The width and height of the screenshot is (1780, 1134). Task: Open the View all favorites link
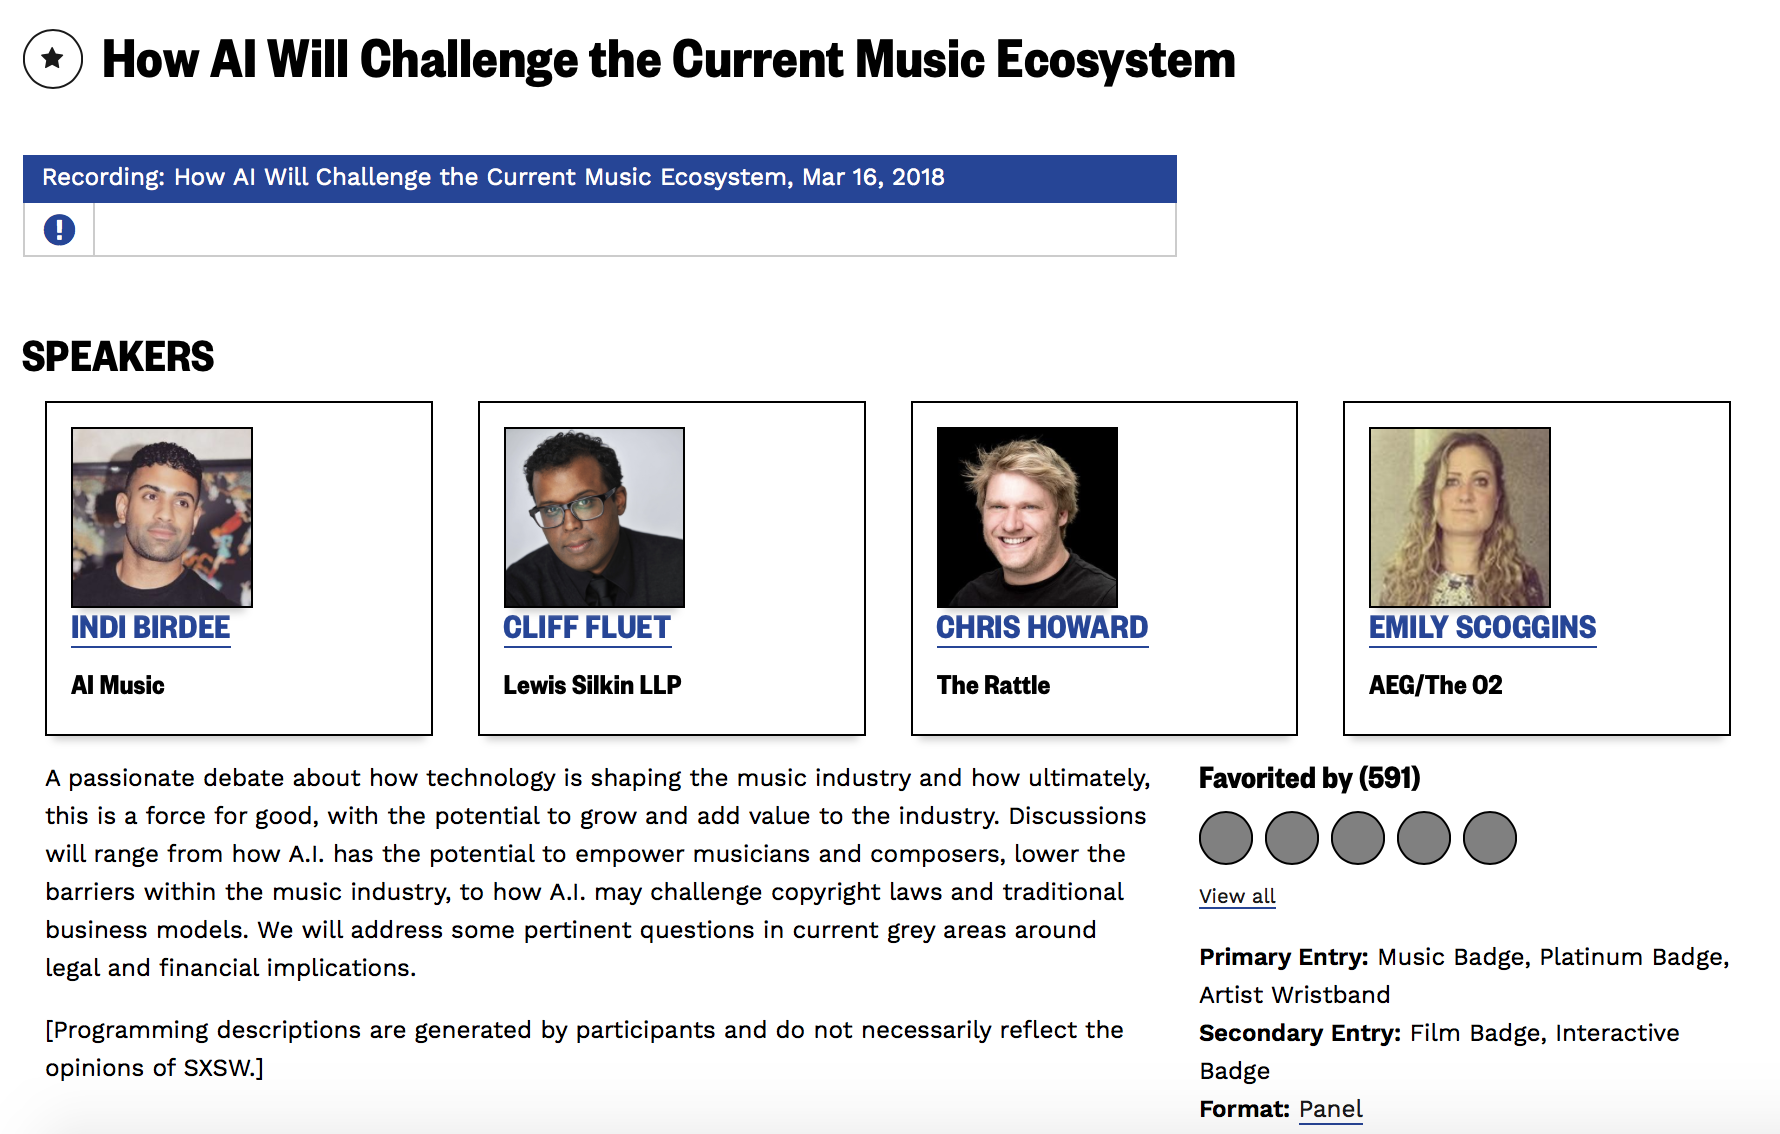click(x=1237, y=896)
